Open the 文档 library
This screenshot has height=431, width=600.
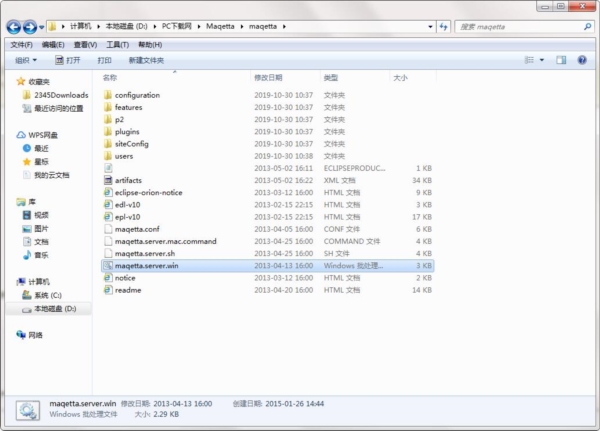36,242
